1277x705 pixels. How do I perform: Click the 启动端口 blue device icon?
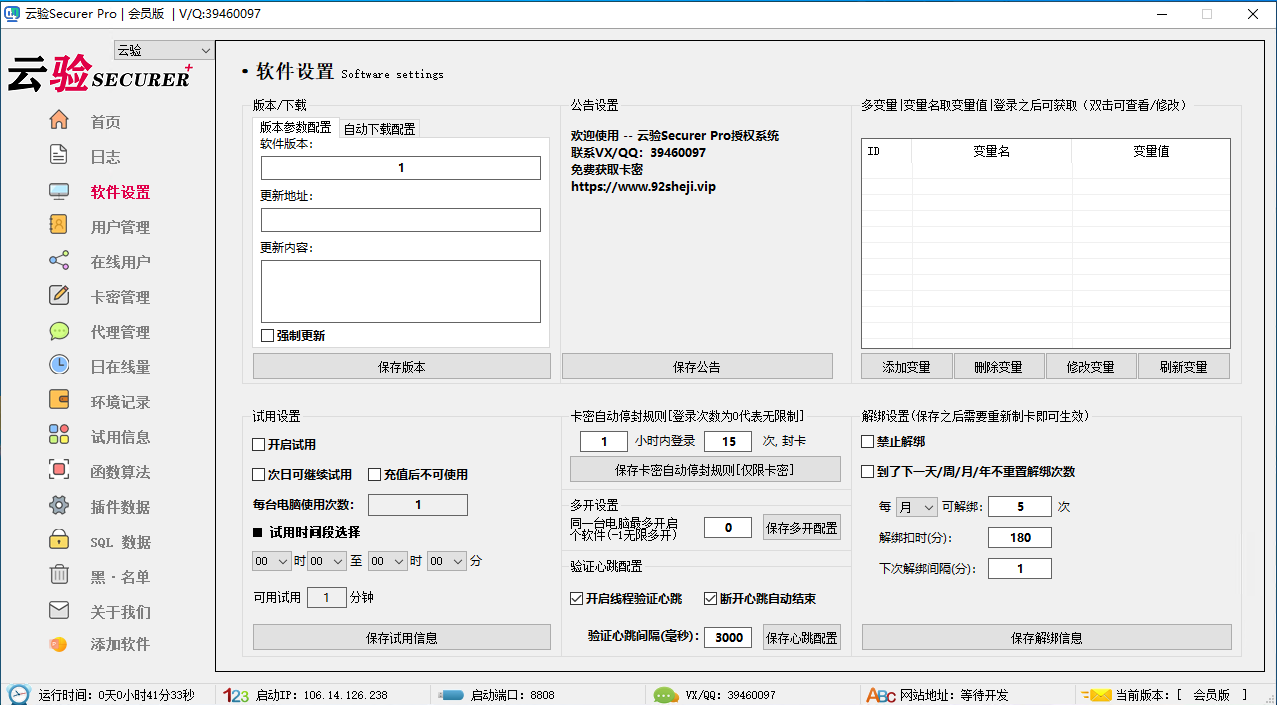click(x=453, y=695)
